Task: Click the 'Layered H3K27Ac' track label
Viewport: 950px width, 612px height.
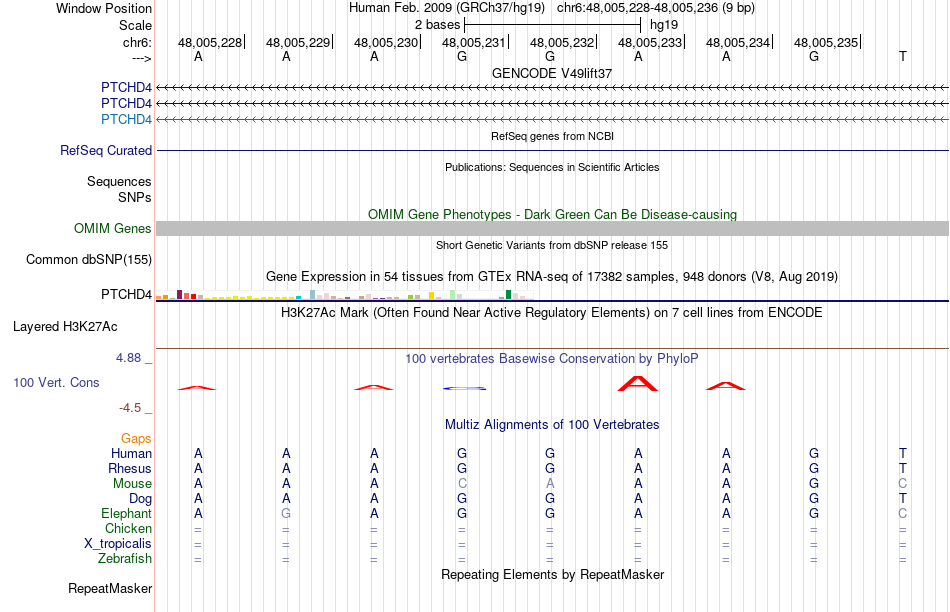Action: (65, 327)
